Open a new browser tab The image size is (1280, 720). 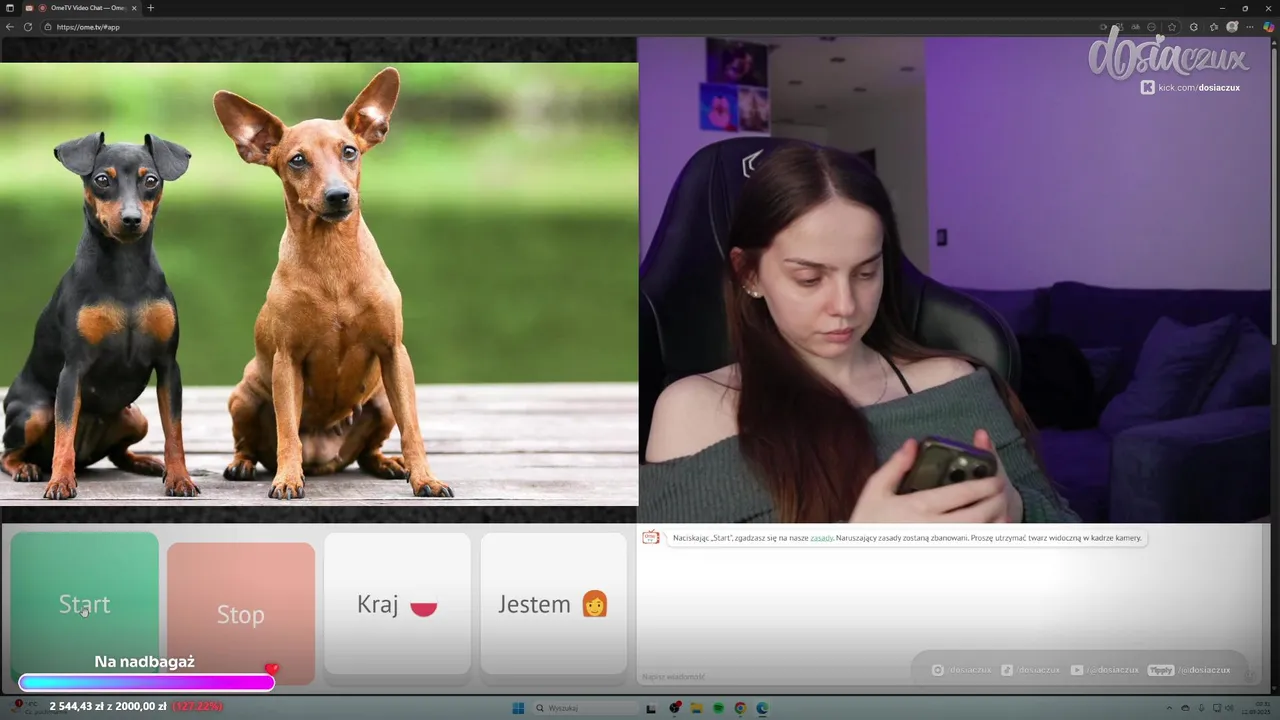pos(151,8)
